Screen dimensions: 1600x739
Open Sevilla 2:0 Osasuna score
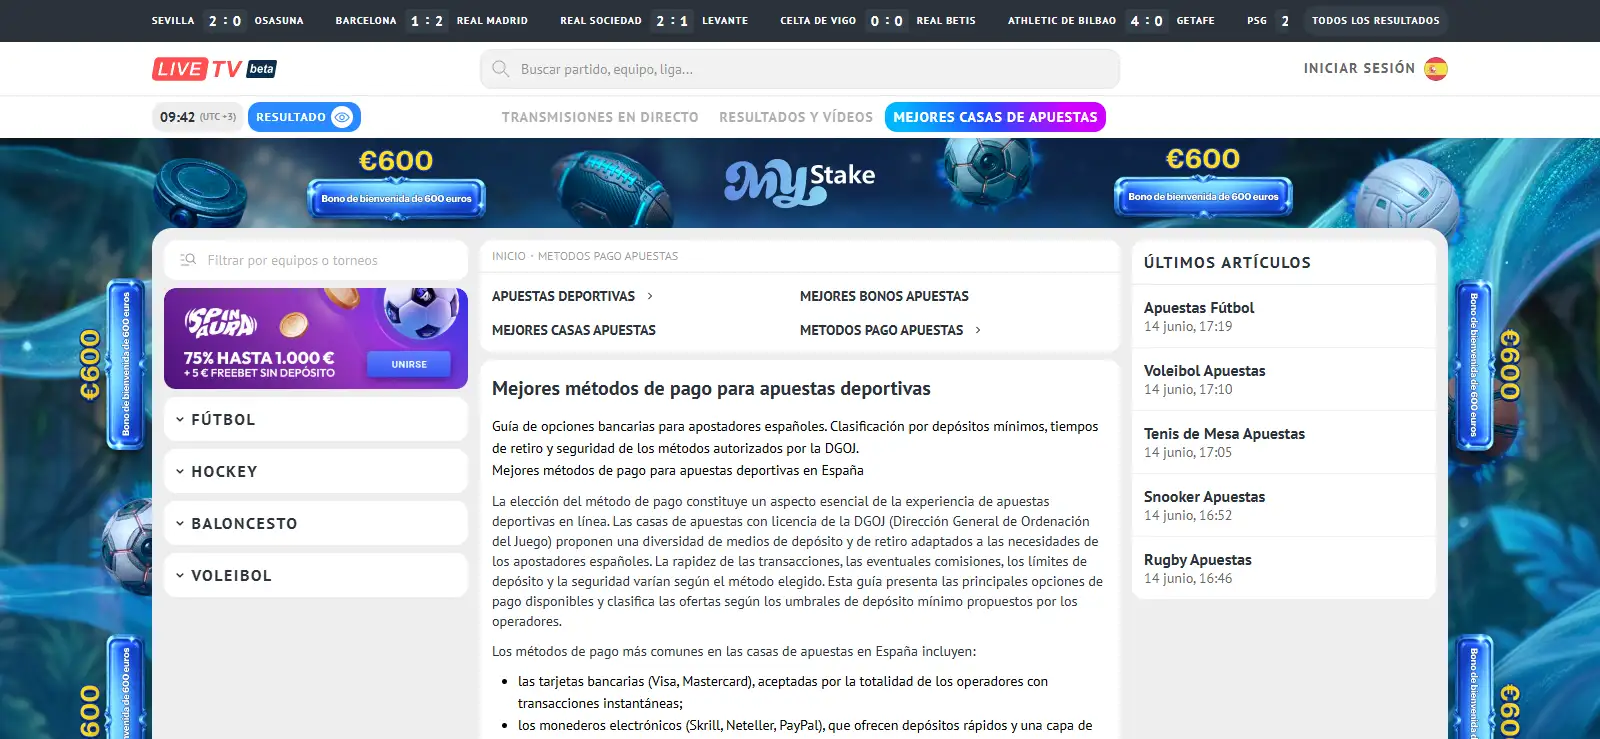(x=228, y=20)
